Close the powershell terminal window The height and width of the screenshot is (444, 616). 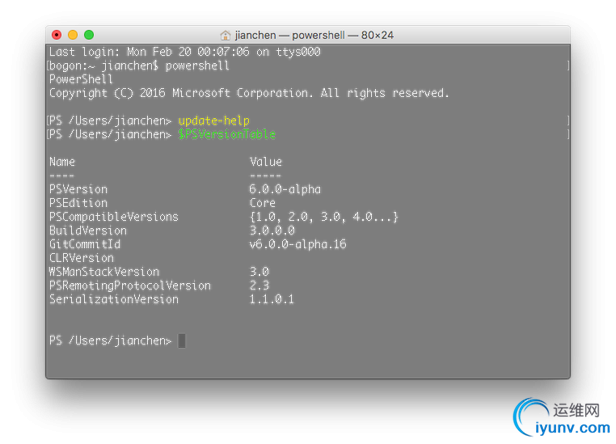(x=57, y=35)
